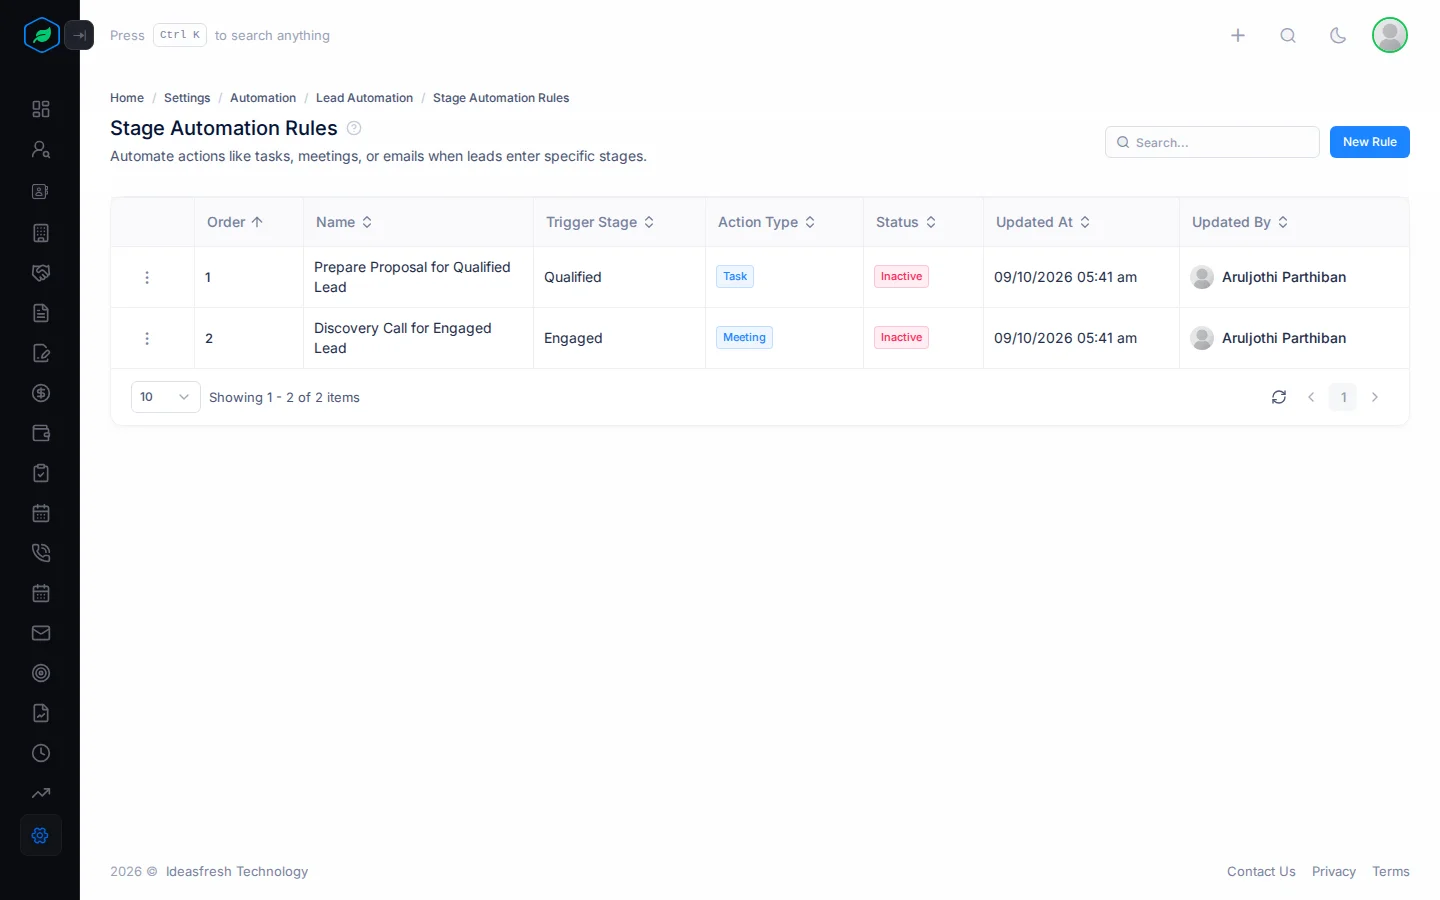Sort the table by Order column
This screenshot has width=1440, height=900.
235,222
